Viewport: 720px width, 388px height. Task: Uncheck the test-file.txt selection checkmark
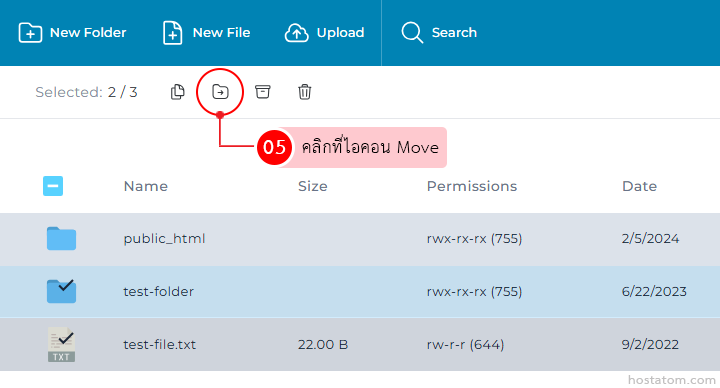pos(61,344)
